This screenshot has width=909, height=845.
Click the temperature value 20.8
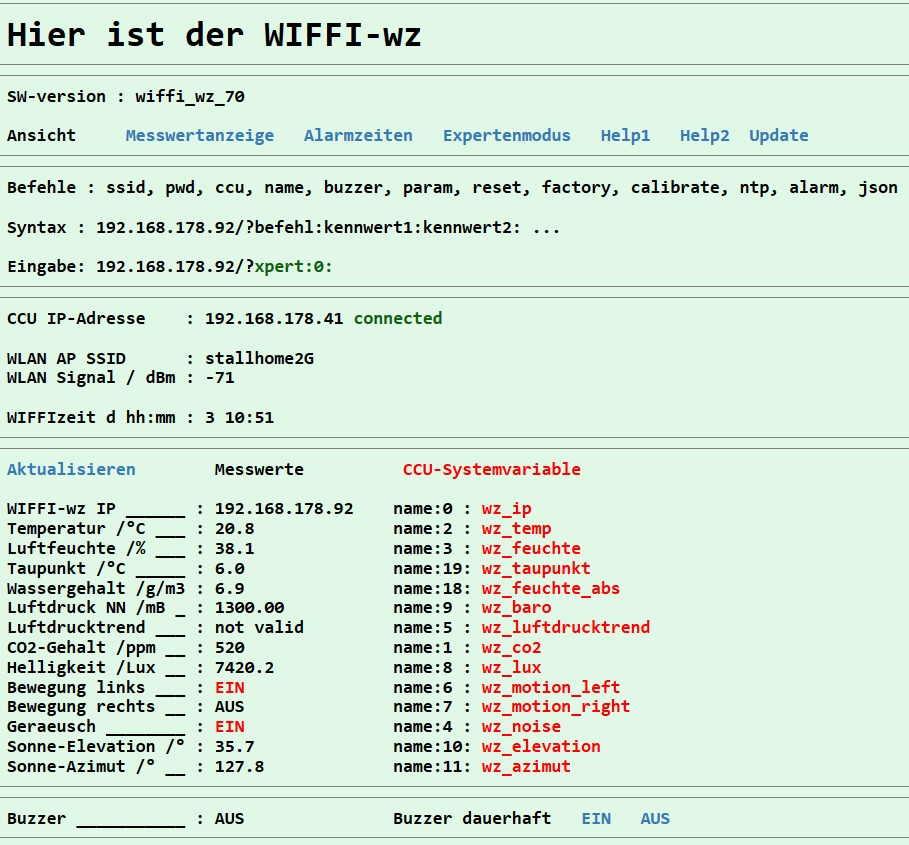[234, 529]
